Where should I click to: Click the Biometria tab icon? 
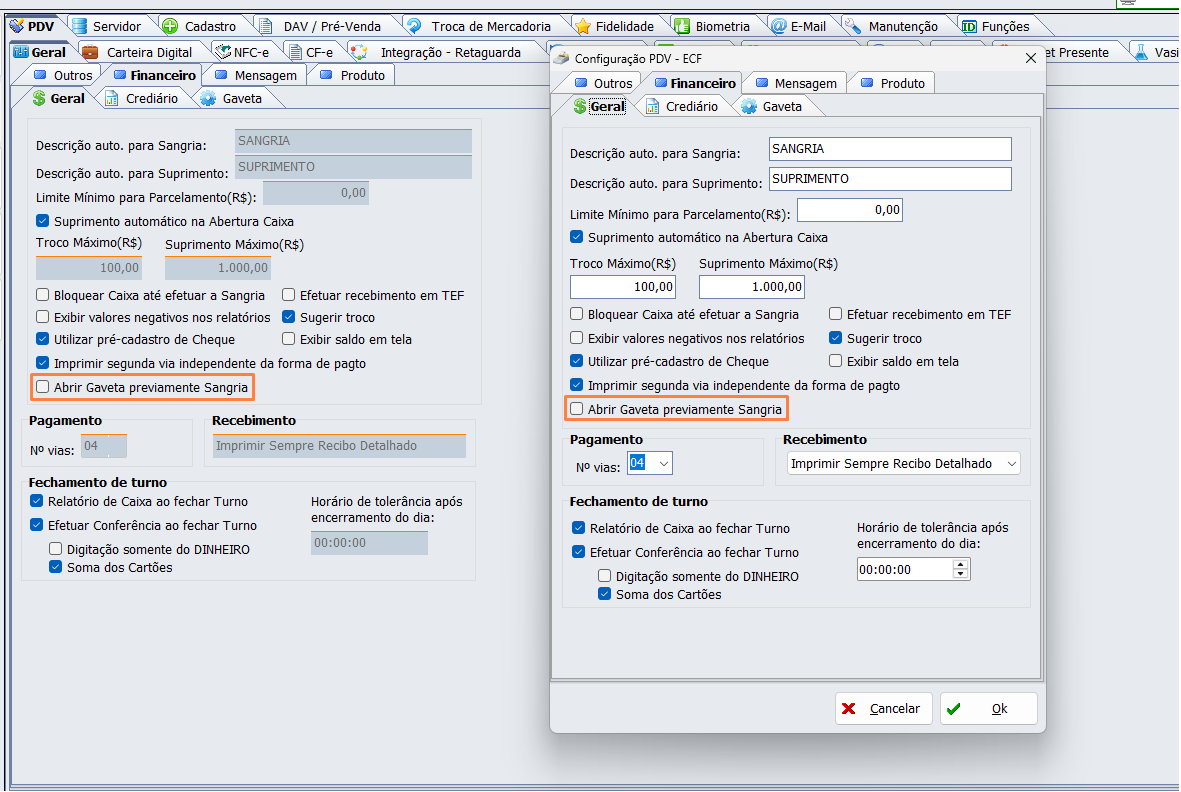681,27
